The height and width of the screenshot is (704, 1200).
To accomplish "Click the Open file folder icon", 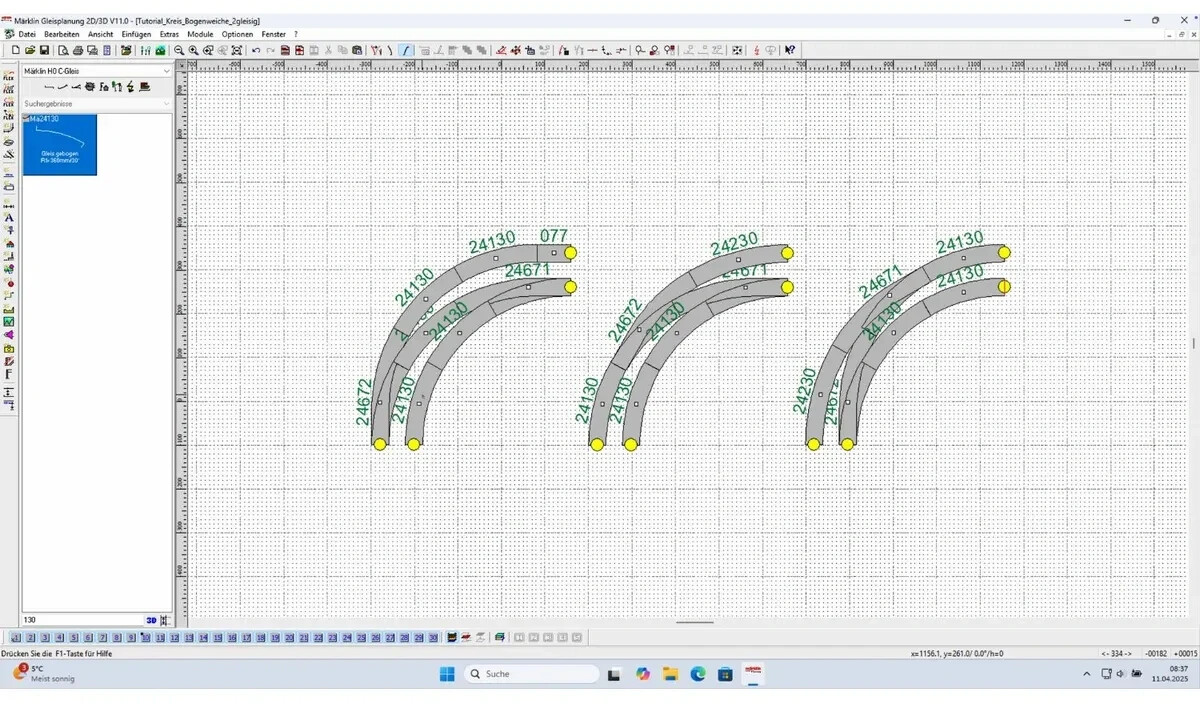I will tap(30, 50).
